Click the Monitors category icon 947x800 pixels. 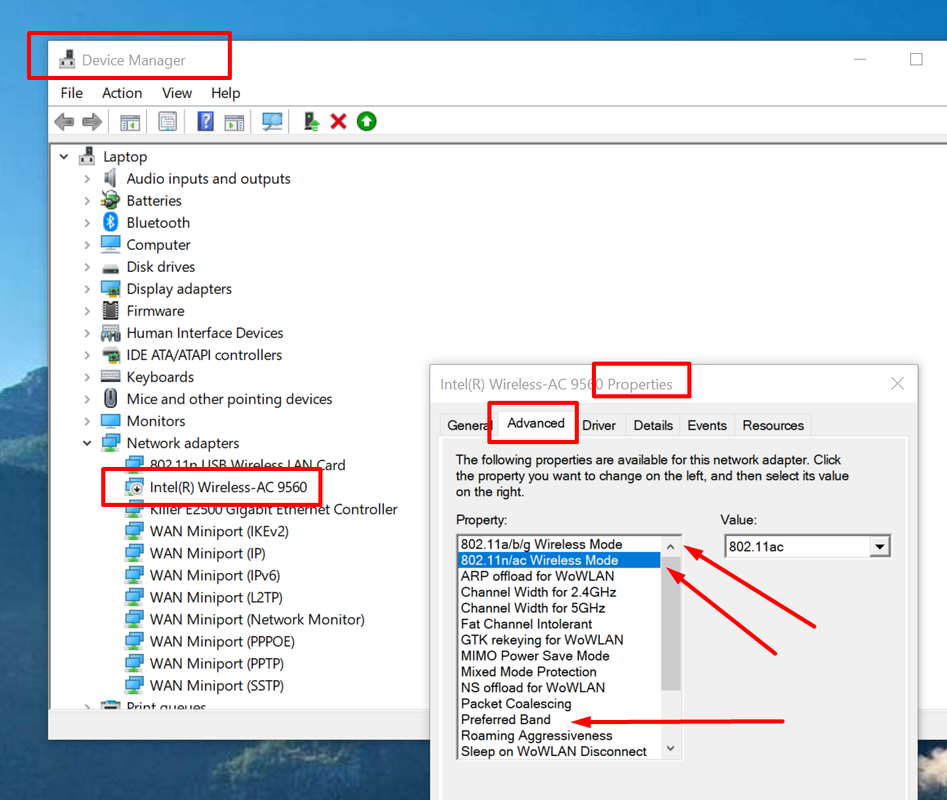tap(111, 420)
